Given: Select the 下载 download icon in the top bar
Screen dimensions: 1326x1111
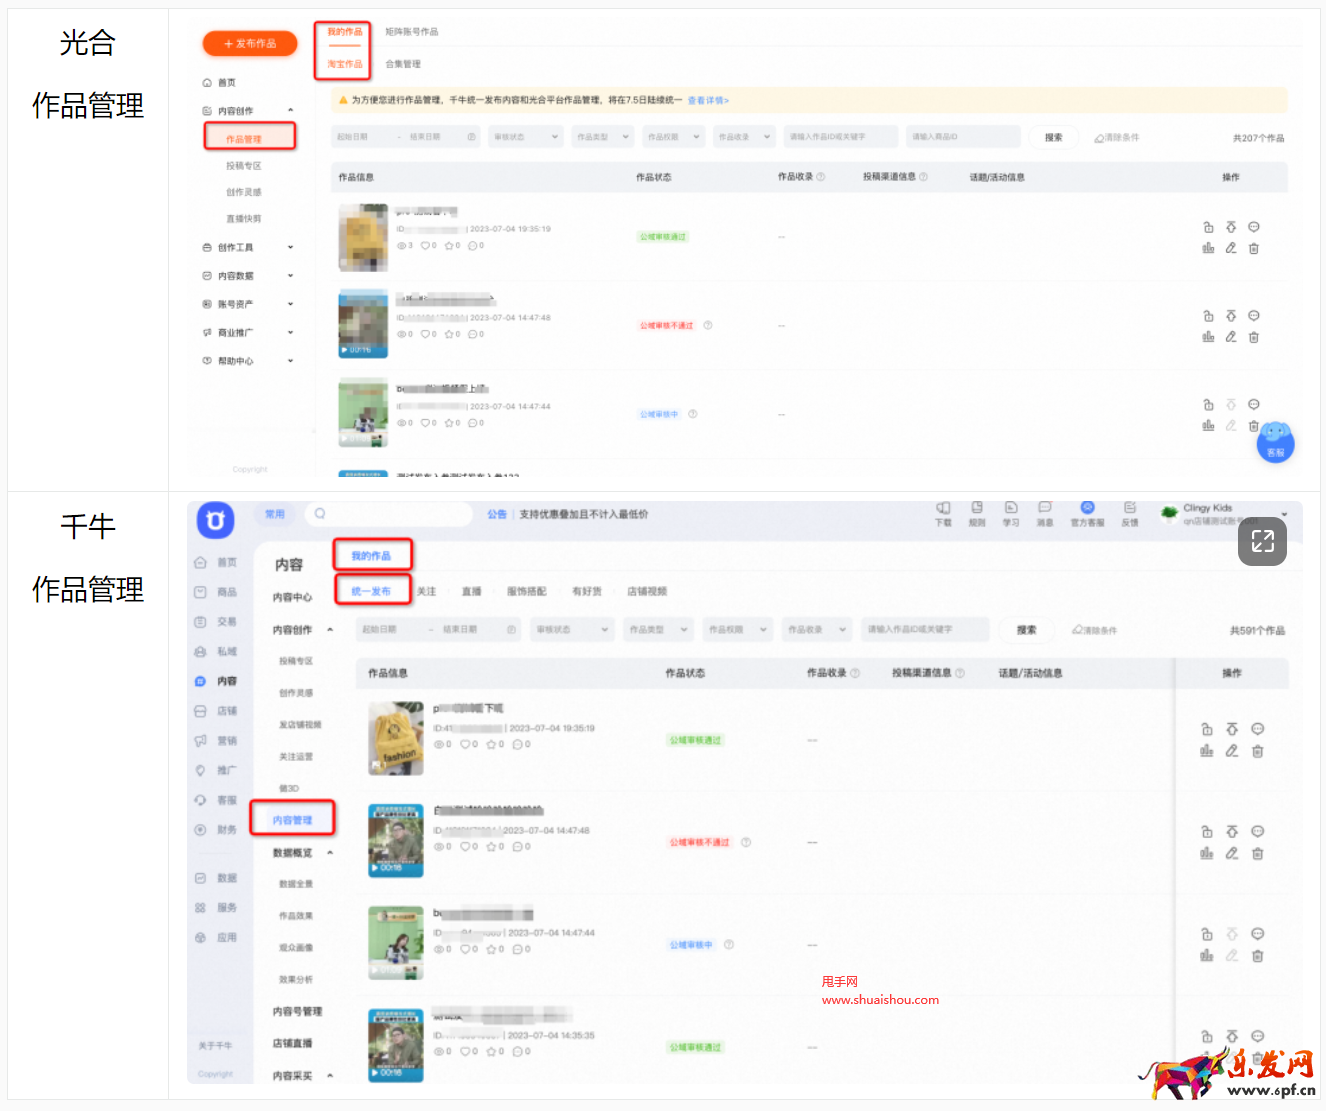Looking at the screenshot, I should [942, 512].
